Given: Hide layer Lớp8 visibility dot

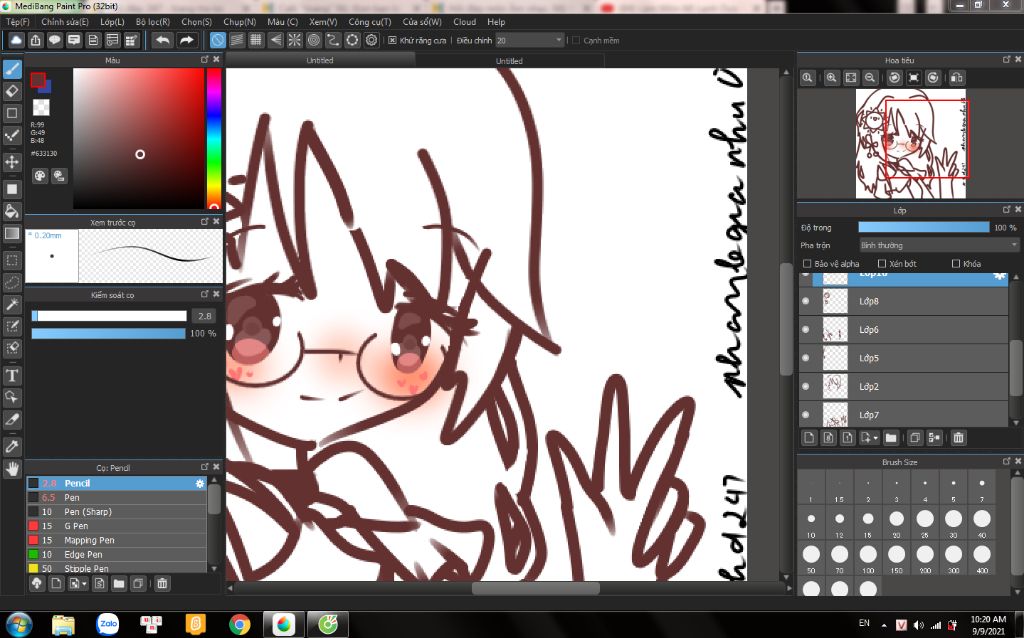Looking at the screenshot, I should [805, 301].
